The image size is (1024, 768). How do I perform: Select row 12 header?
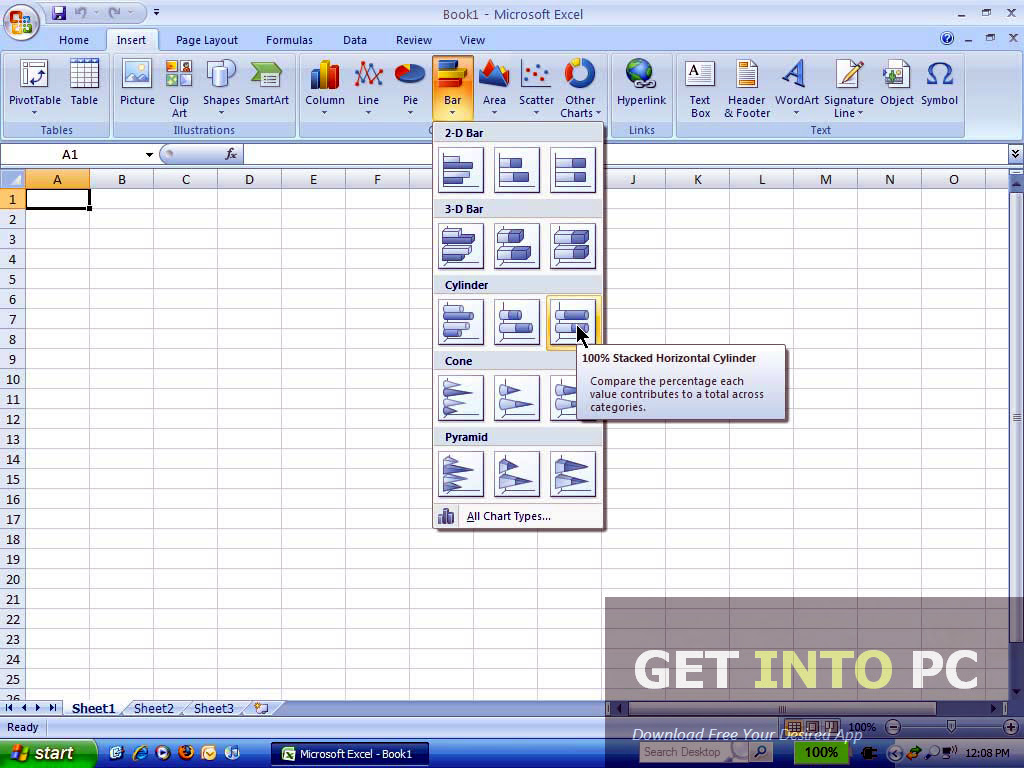[12, 419]
